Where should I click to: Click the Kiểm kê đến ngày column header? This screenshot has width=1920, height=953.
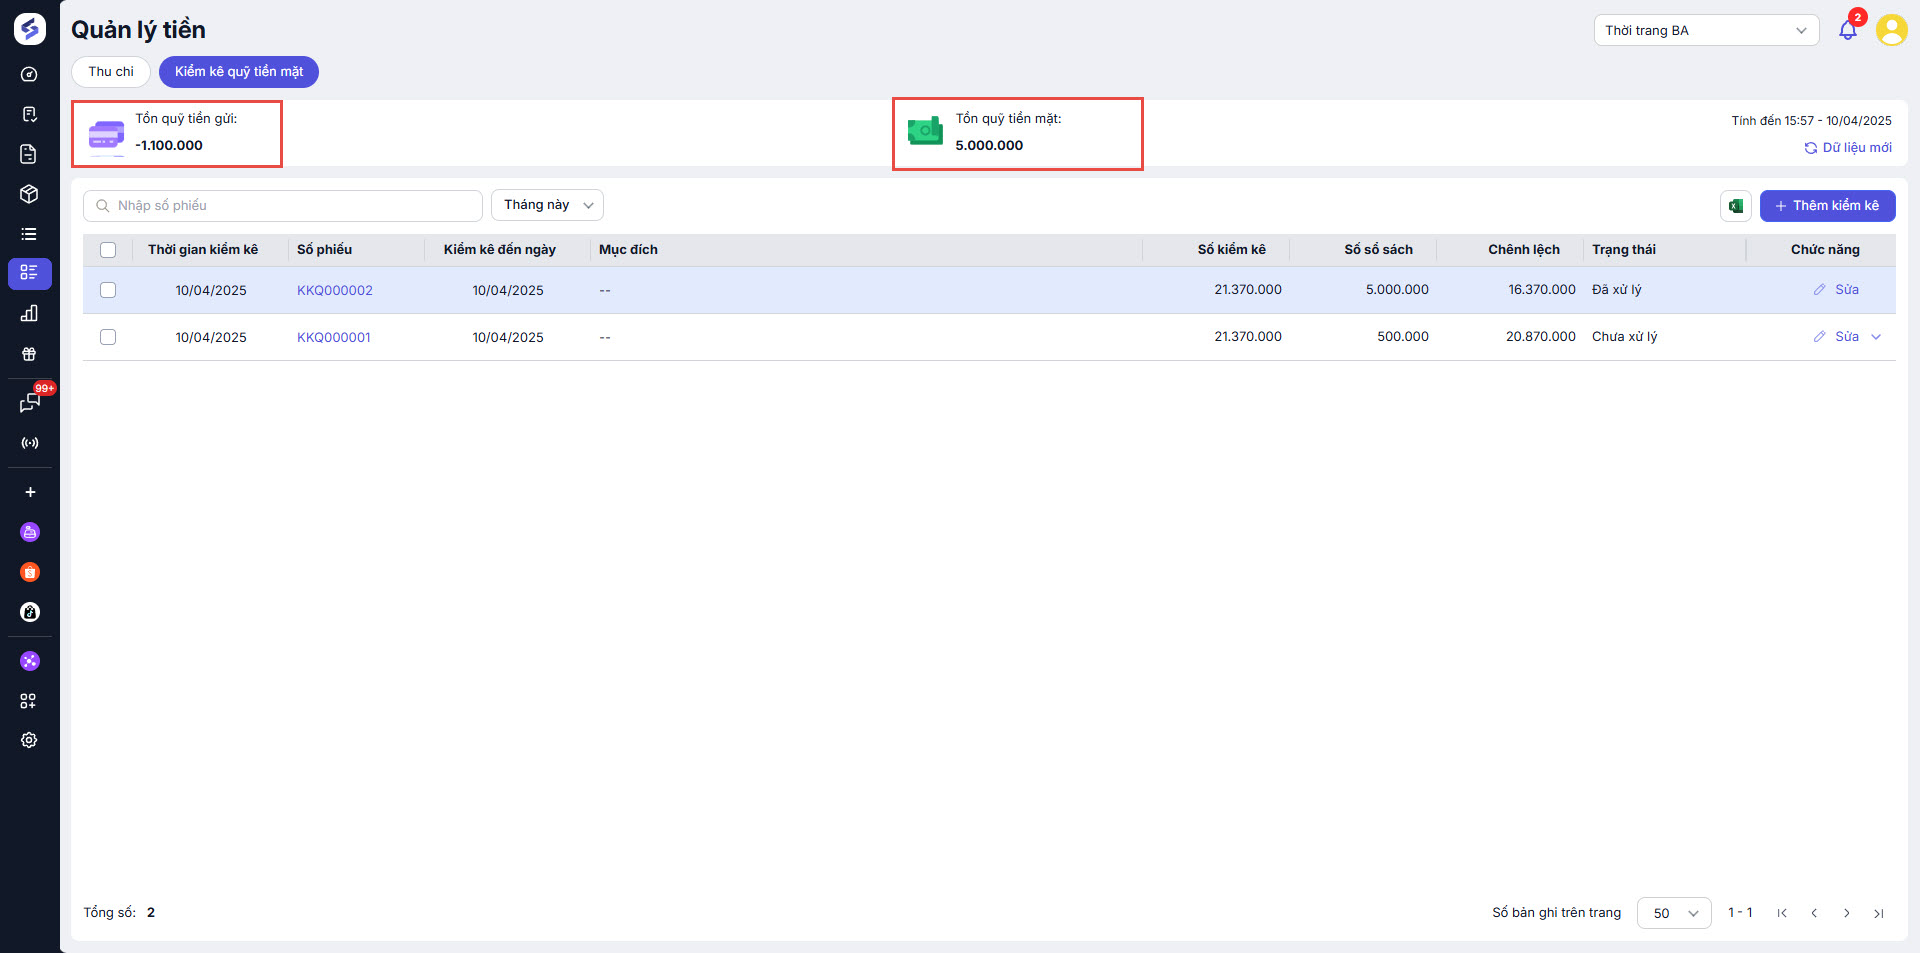pyautogui.click(x=500, y=250)
